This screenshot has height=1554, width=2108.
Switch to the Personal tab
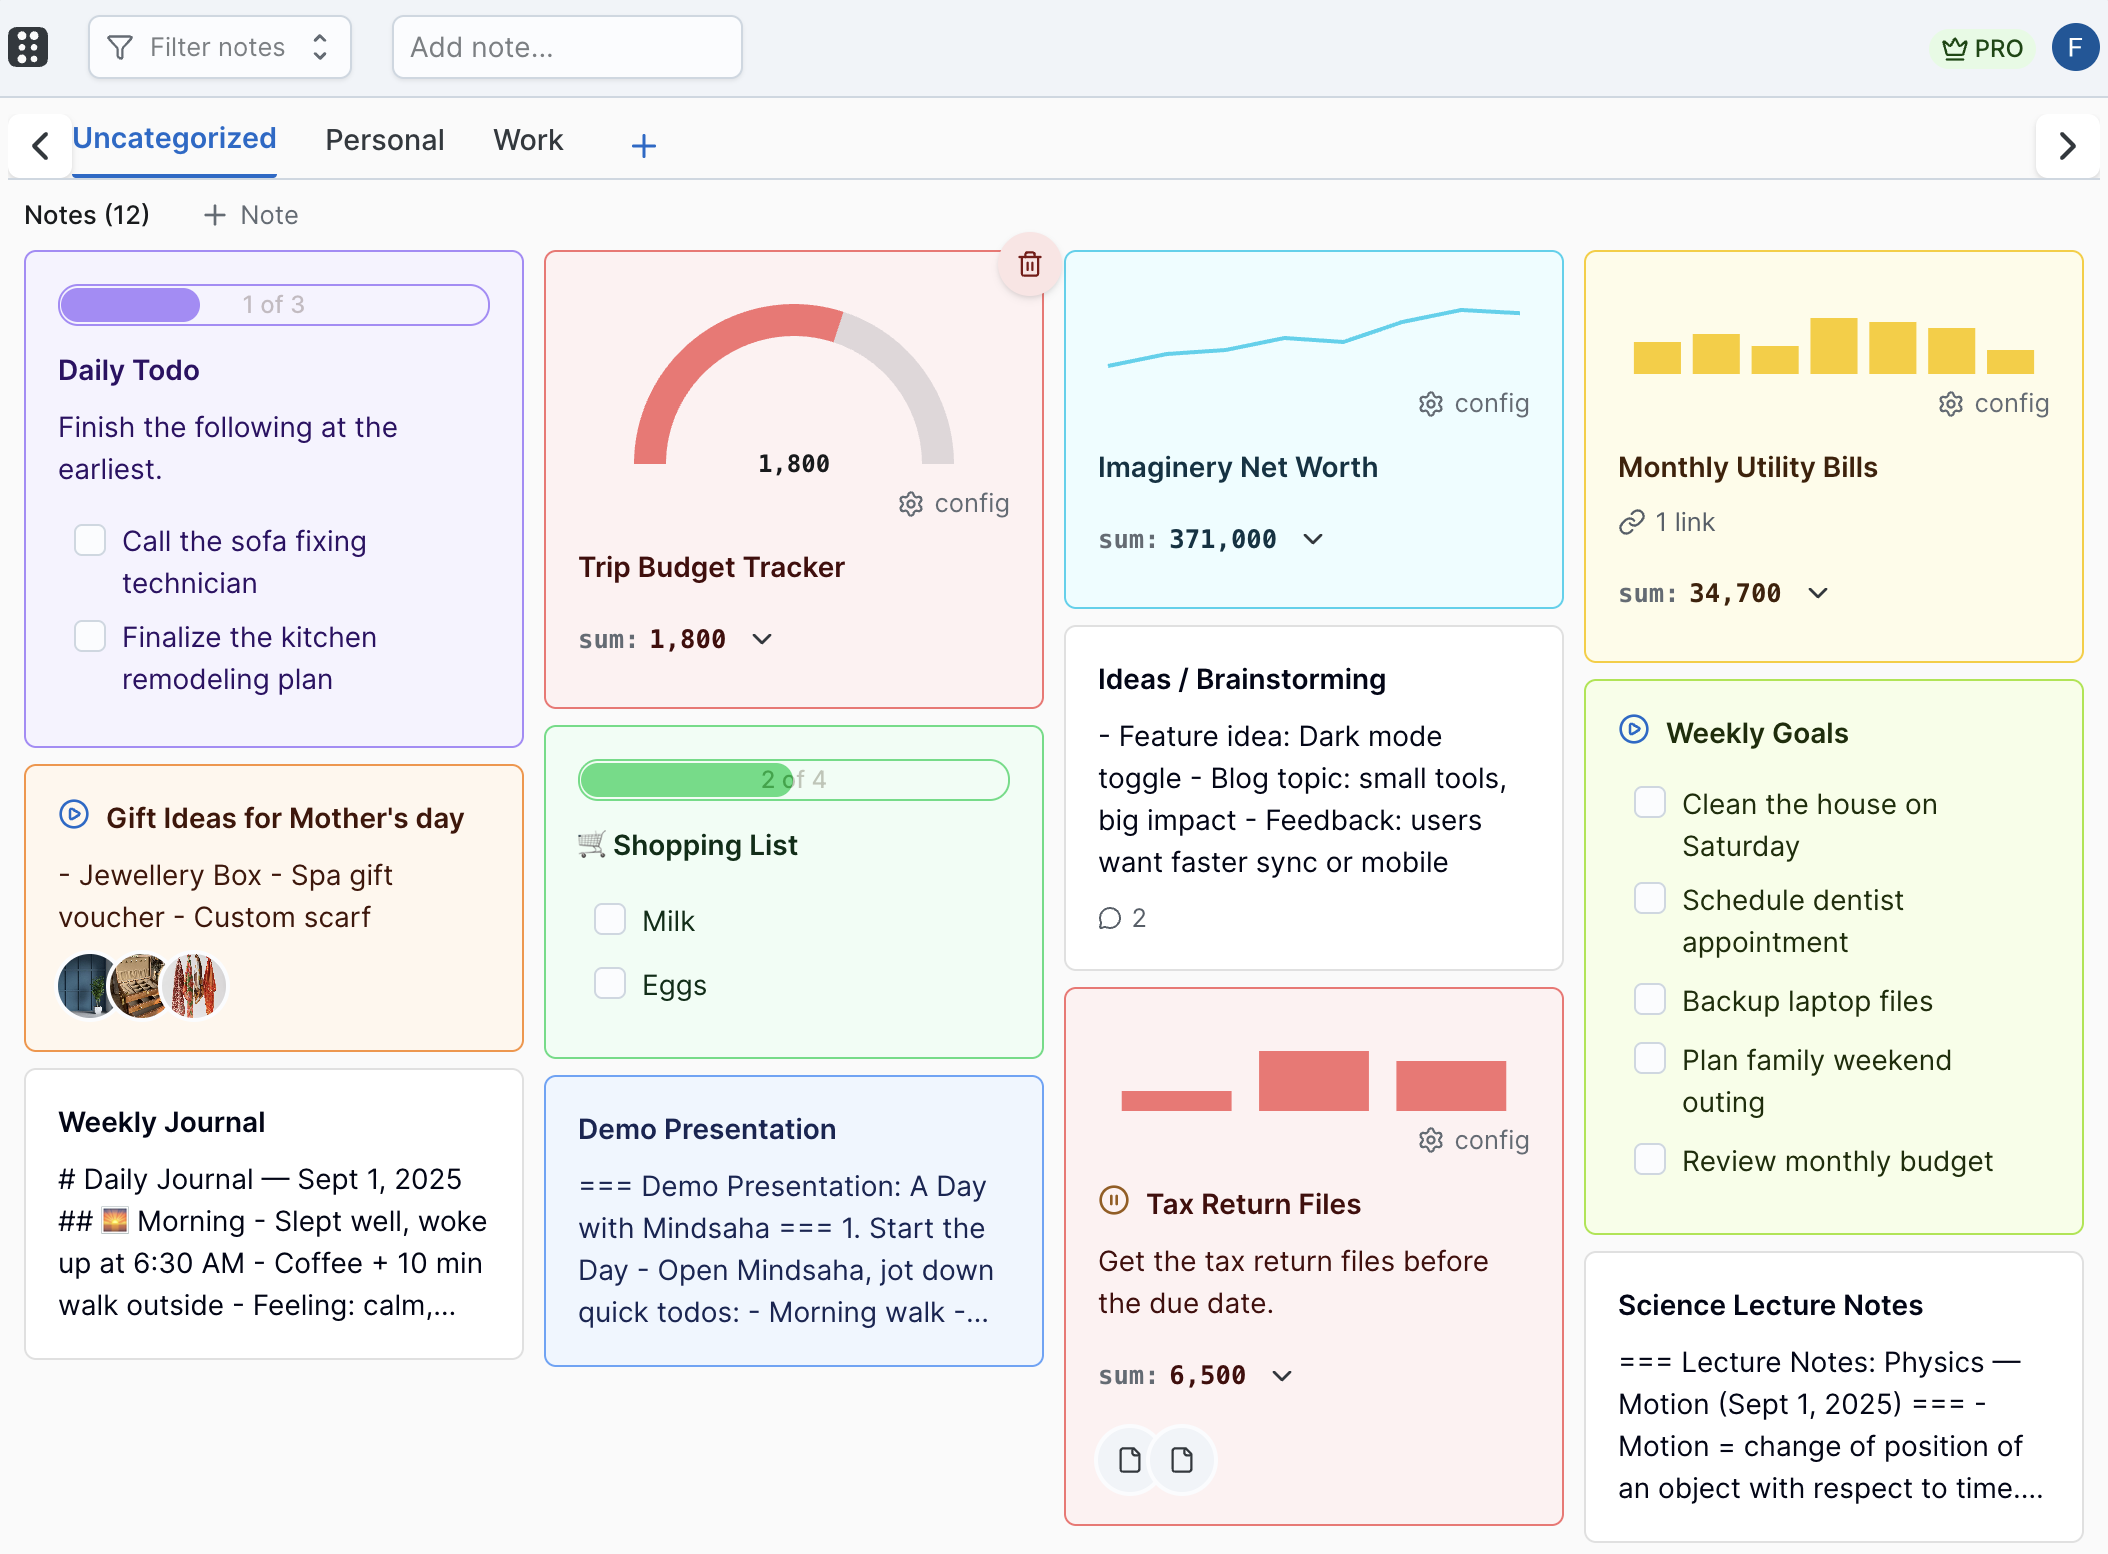click(384, 140)
